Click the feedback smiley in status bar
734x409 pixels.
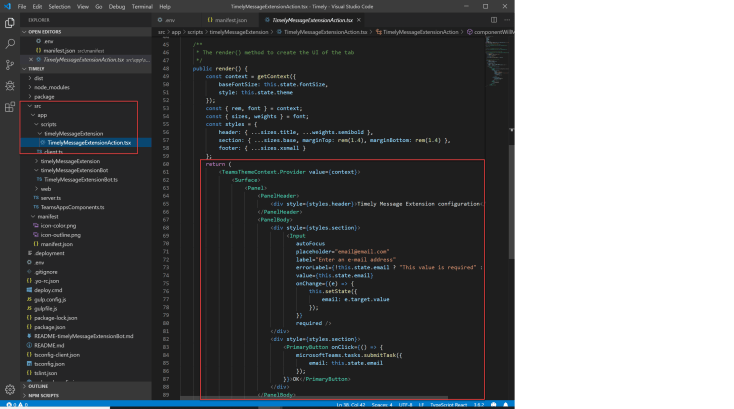493,405
